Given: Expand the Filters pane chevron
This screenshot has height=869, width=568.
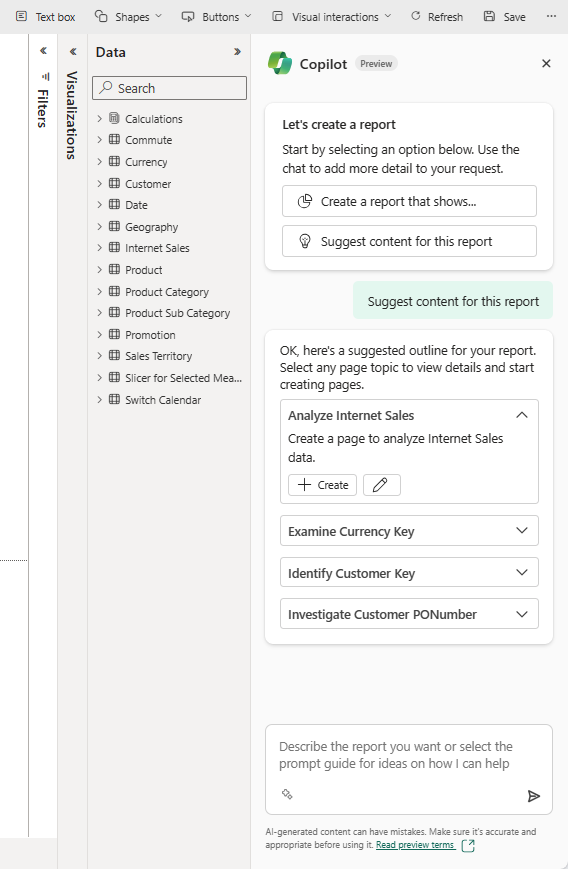Looking at the screenshot, I should coord(43,51).
